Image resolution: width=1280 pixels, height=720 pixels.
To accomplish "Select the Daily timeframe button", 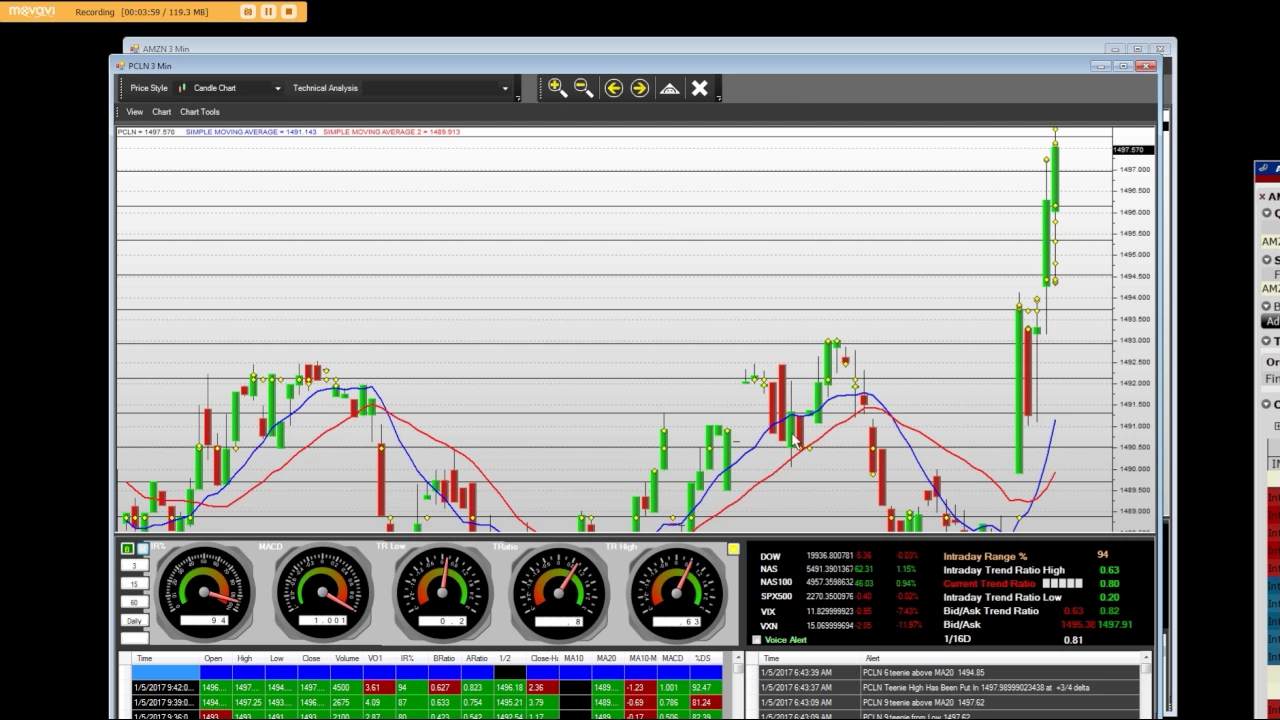I will (134, 621).
